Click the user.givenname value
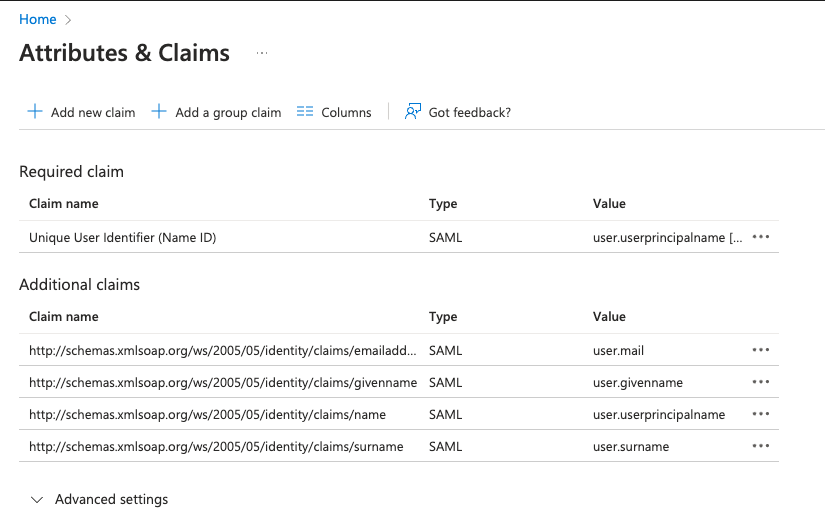 click(638, 383)
